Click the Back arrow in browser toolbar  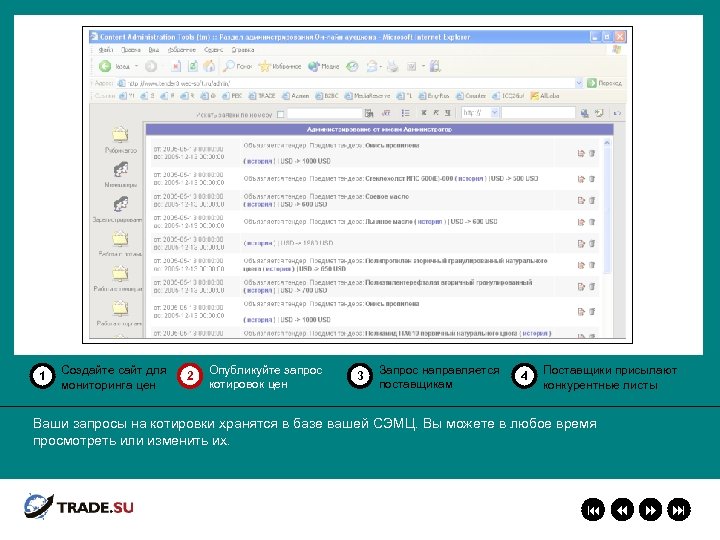(x=105, y=66)
